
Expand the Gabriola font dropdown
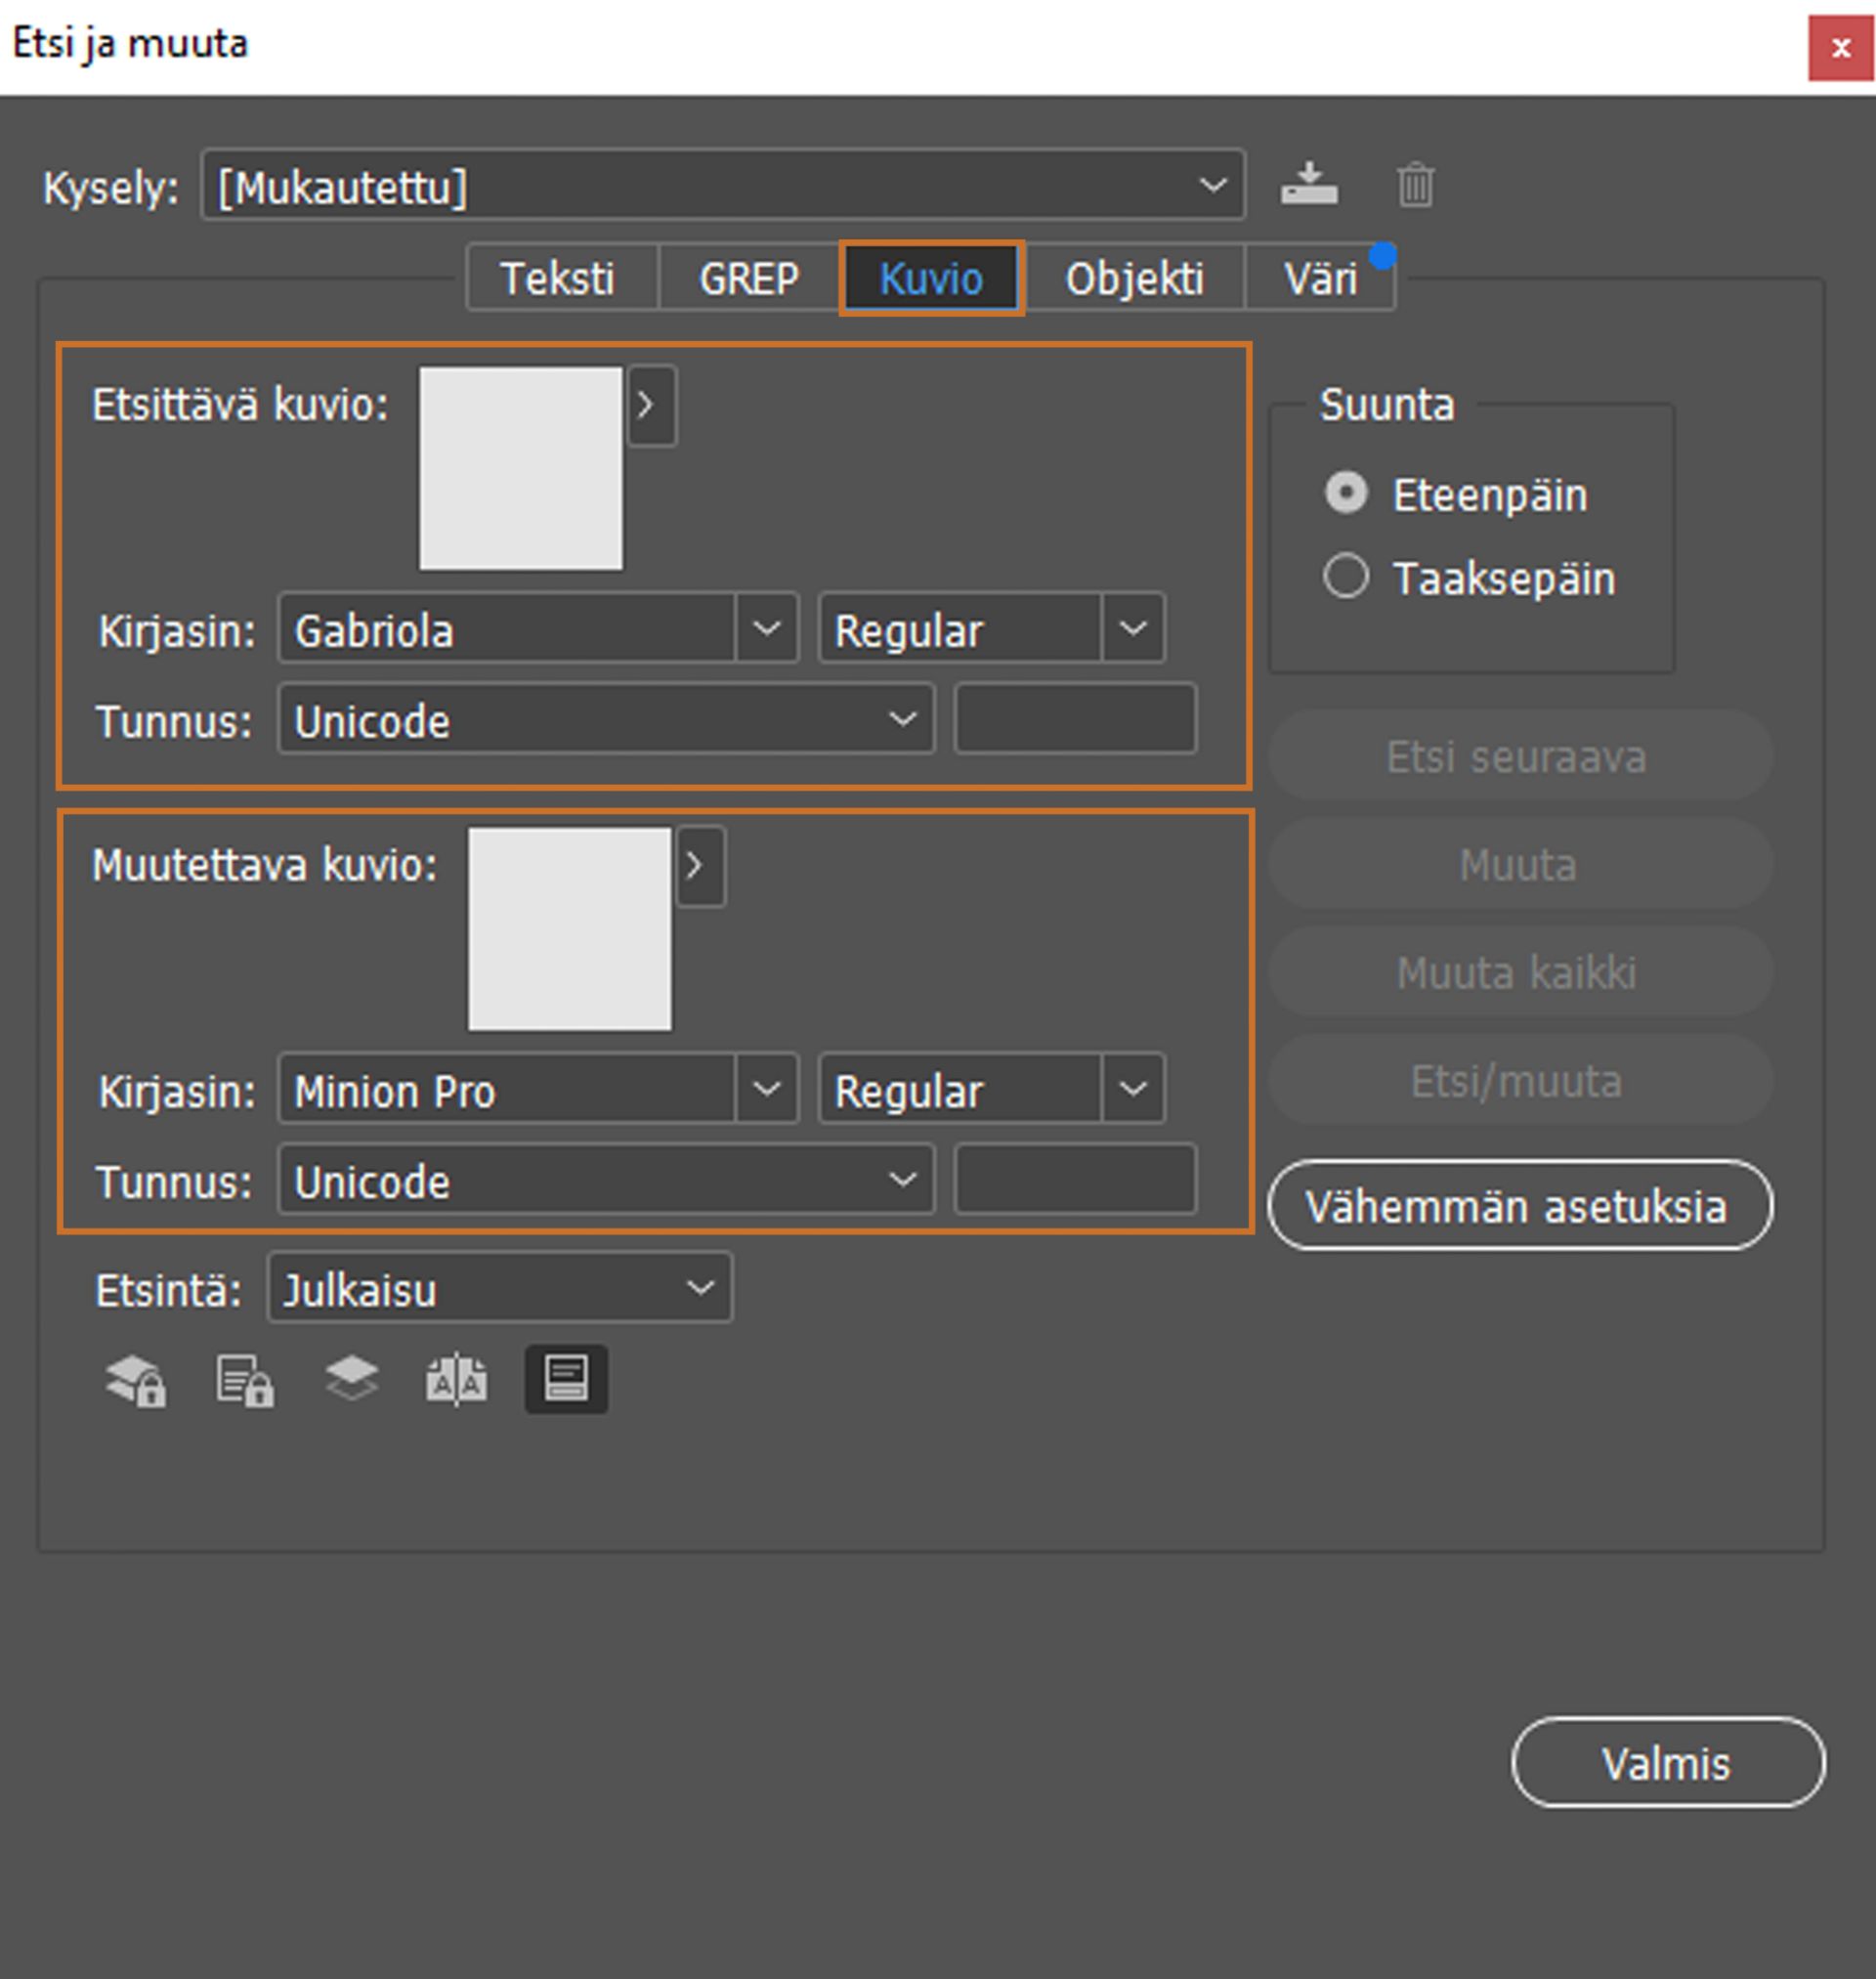[766, 629]
